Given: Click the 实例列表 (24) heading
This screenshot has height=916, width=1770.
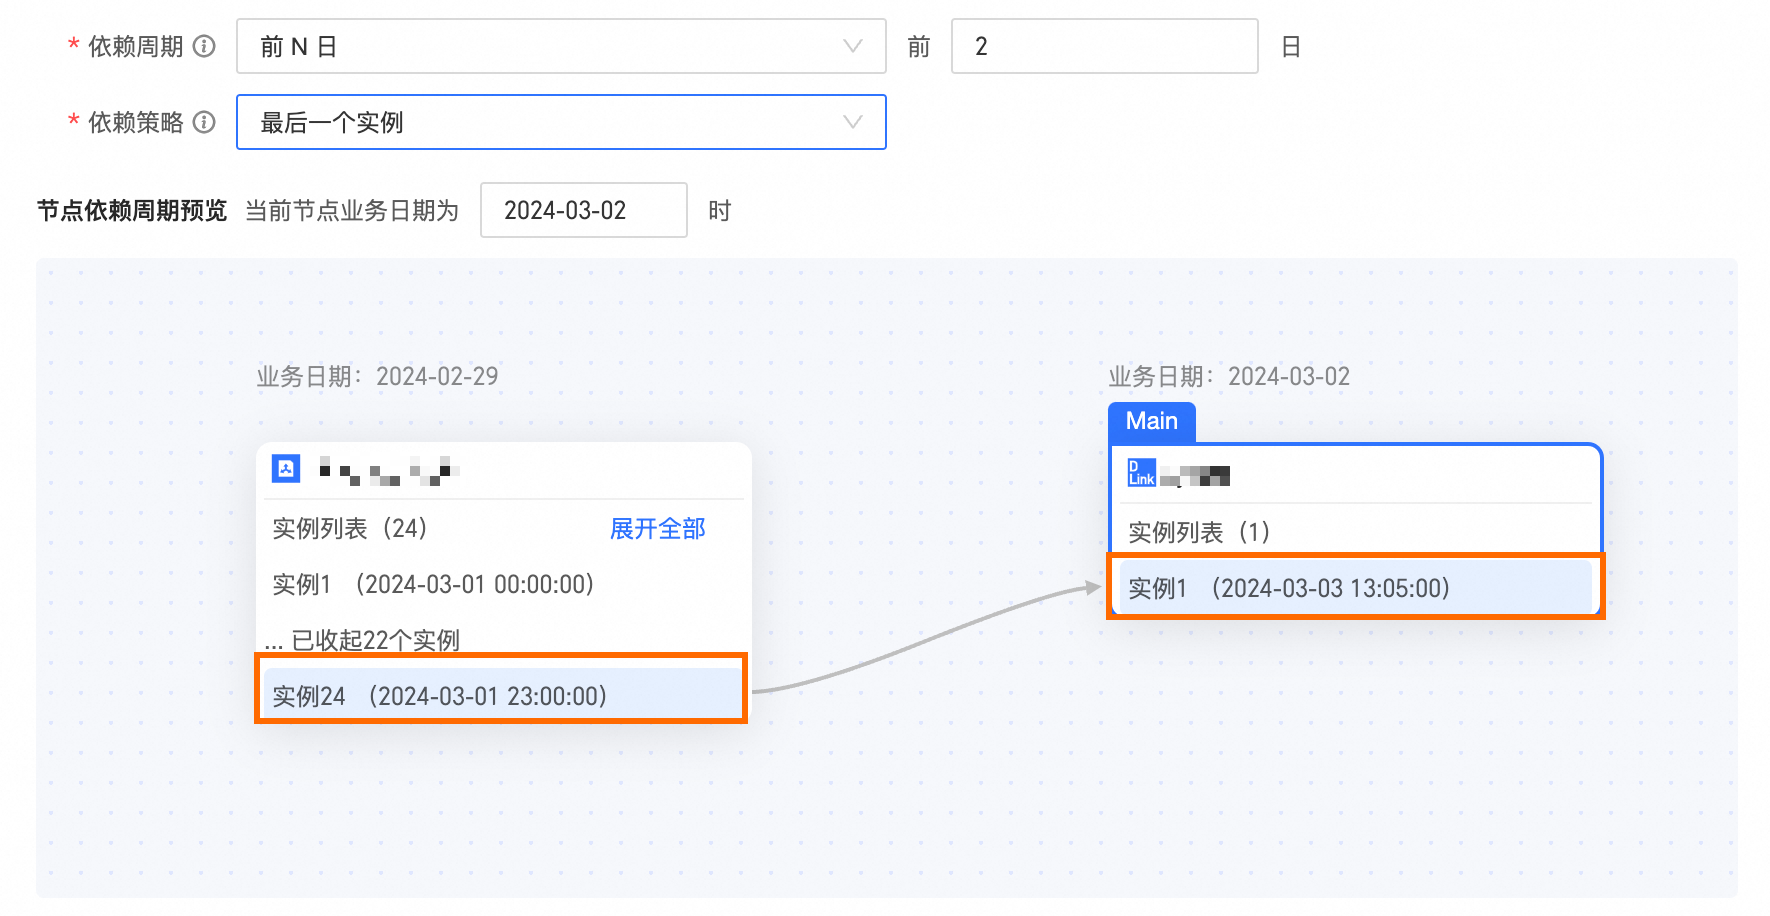Looking at the screenshot, I should pos(350,528).
